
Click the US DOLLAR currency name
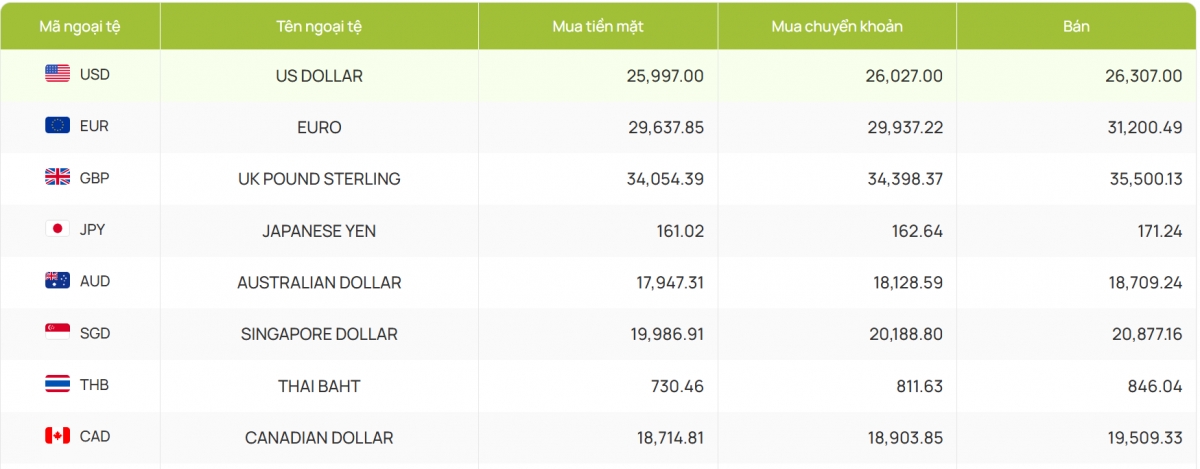click(x=319, y=76)
